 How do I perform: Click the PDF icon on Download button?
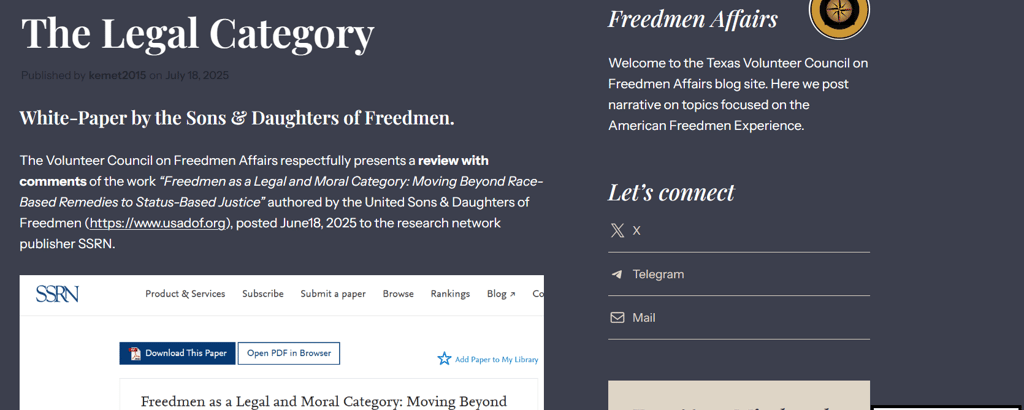point(135,354)
